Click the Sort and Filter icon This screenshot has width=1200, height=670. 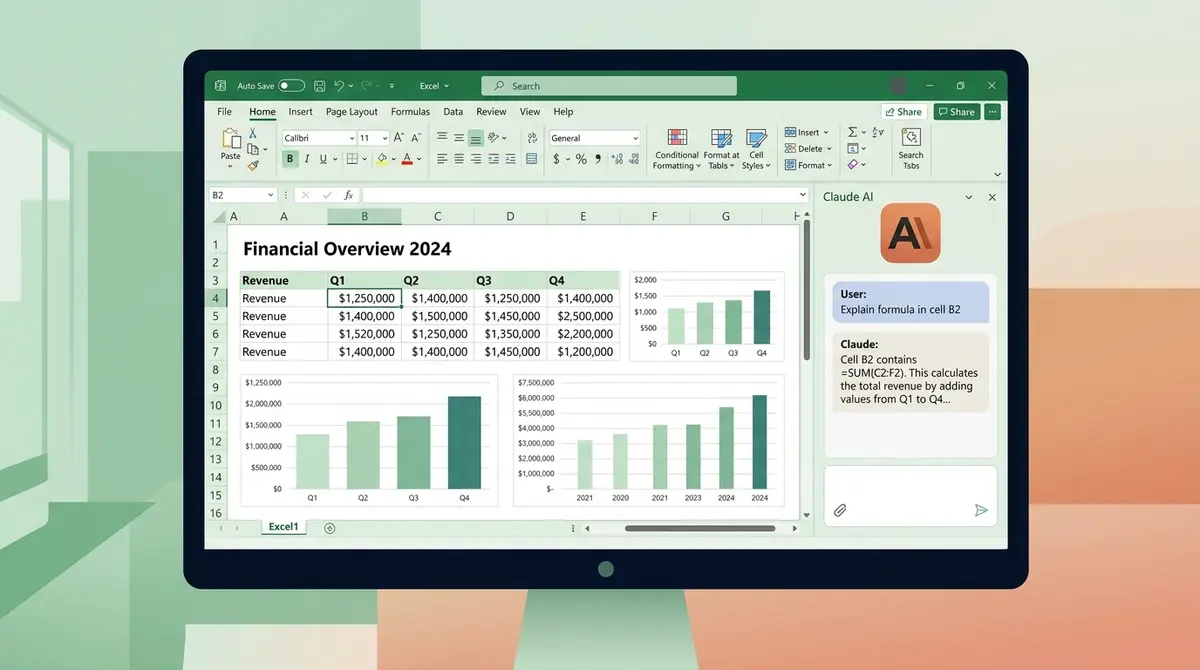tap(878, 132)
